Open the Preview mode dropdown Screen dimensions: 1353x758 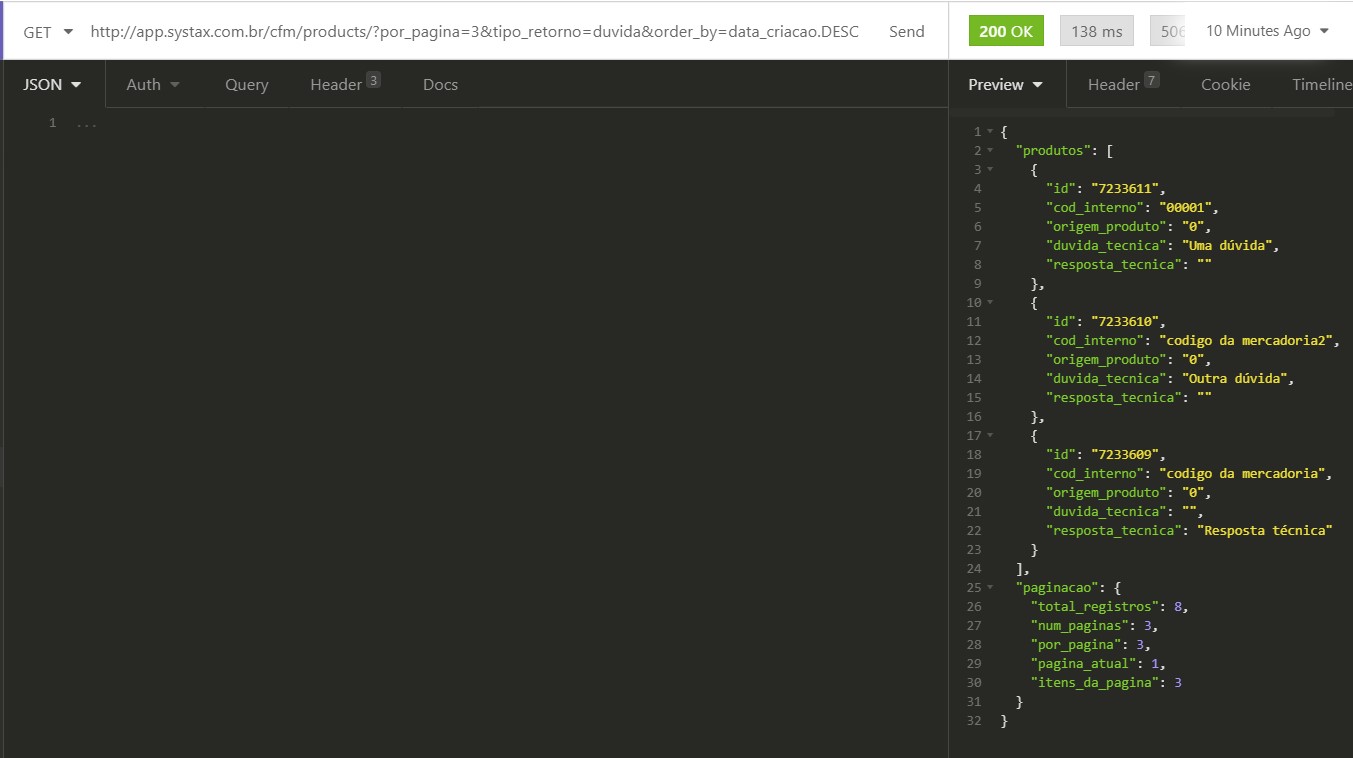(1006, 85)
